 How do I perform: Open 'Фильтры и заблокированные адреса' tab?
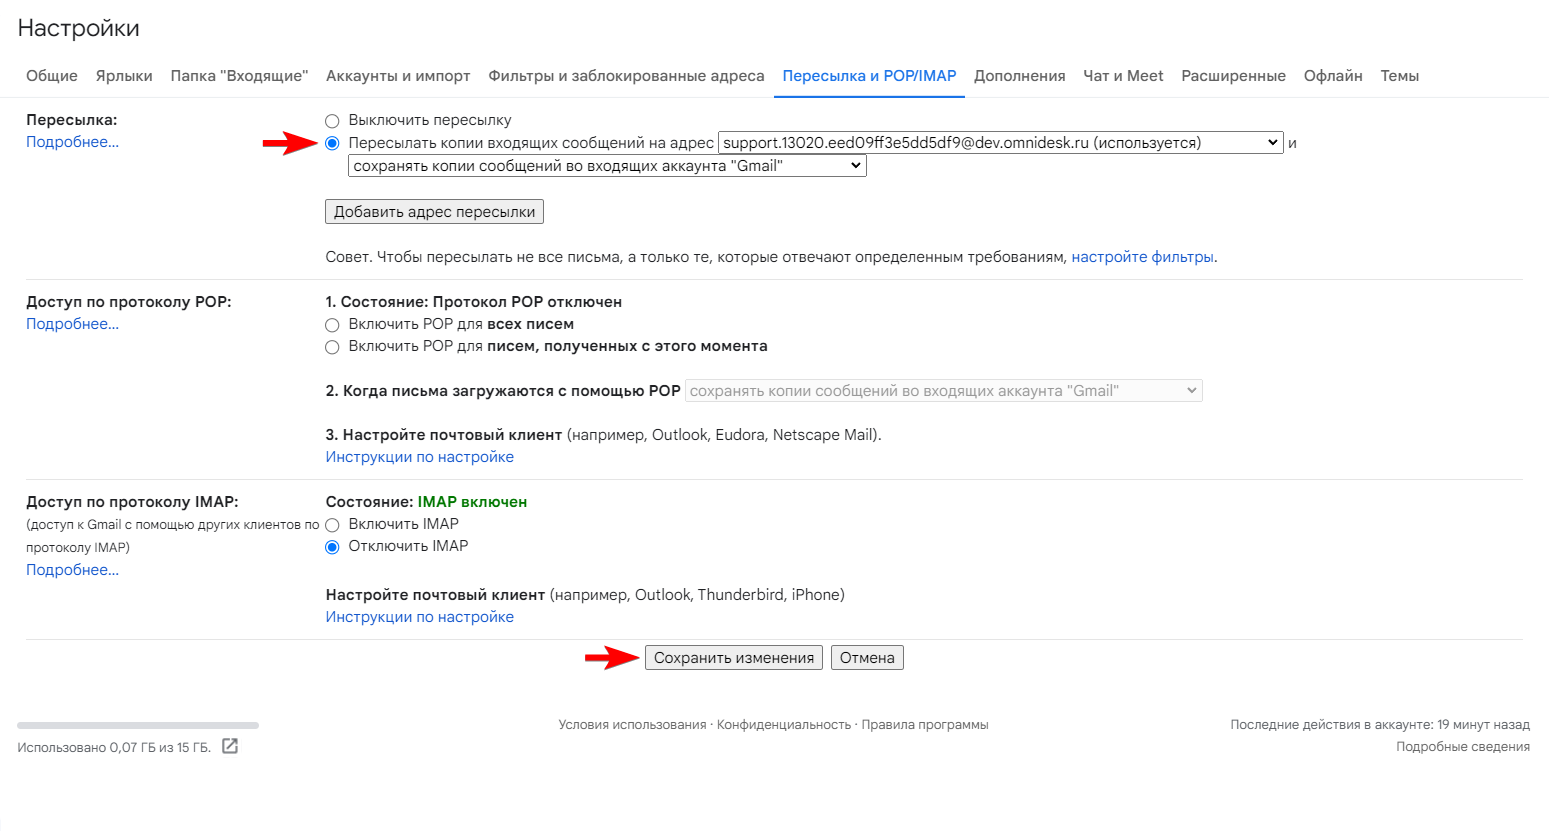click(x=626, y=76)
